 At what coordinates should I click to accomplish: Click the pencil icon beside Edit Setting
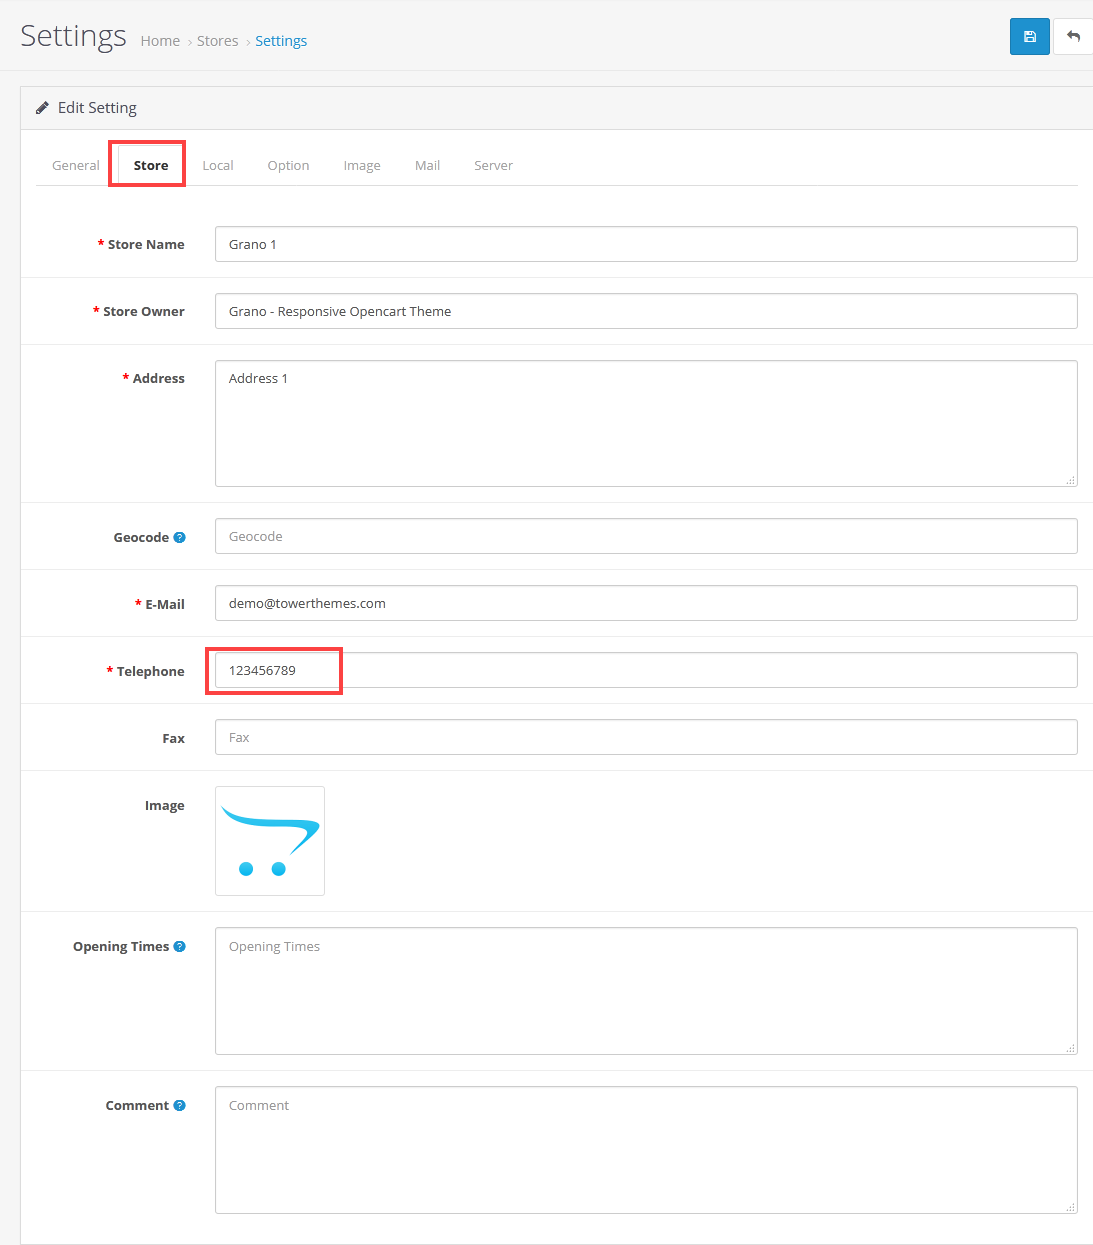(42, 108)
